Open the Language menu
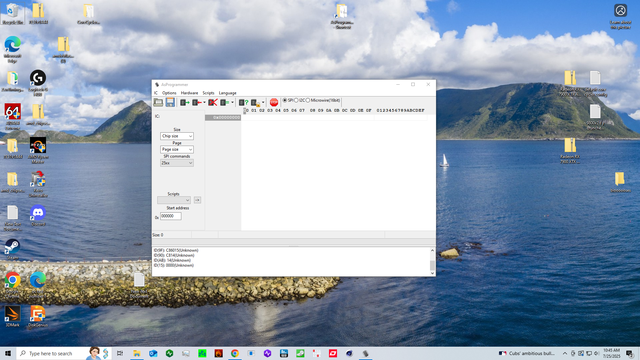The height and width of the screenshot is (360, 640). click(227, 93)
